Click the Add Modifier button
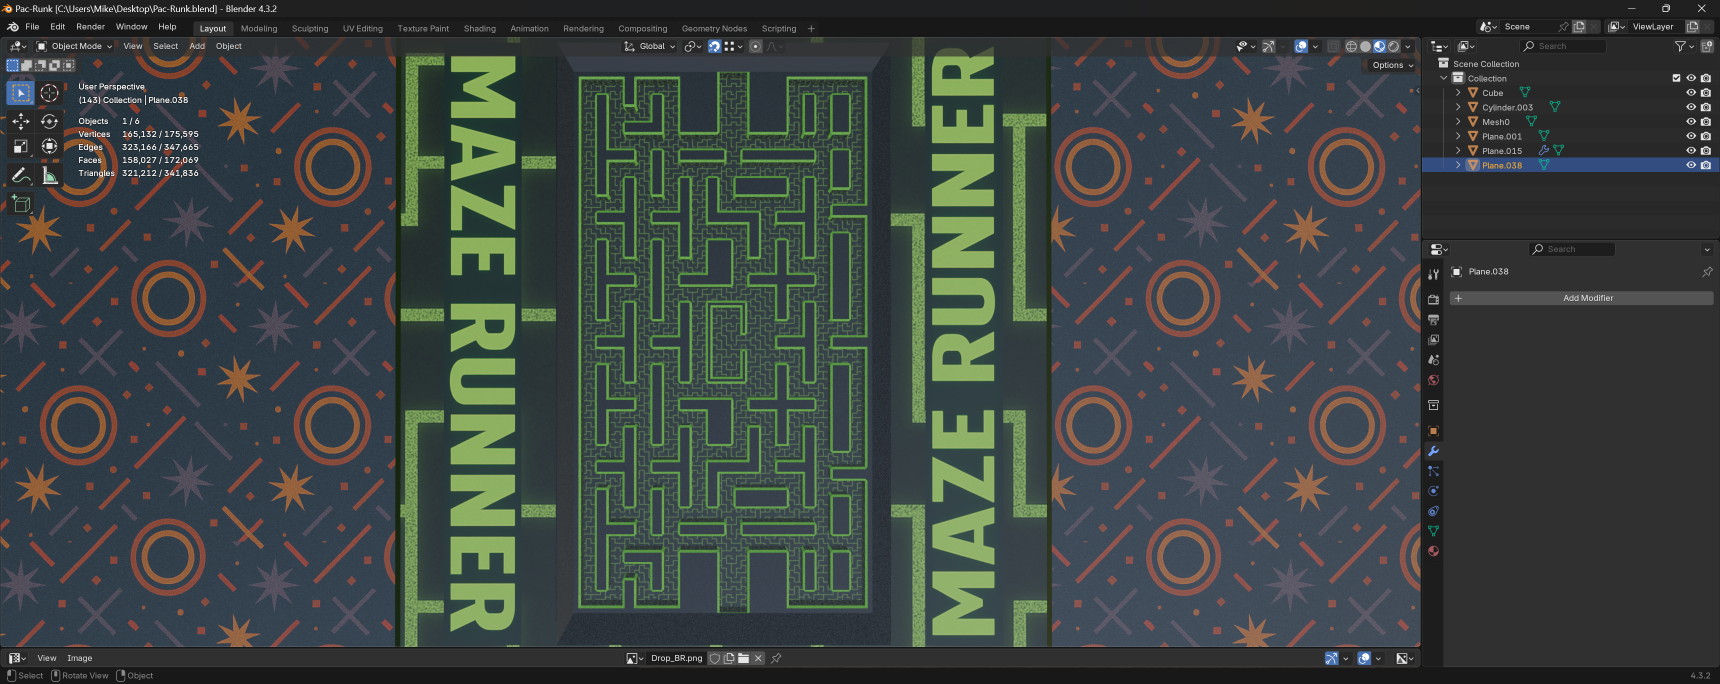Viewport: 1720px width, 684px height. [1581, 298]
